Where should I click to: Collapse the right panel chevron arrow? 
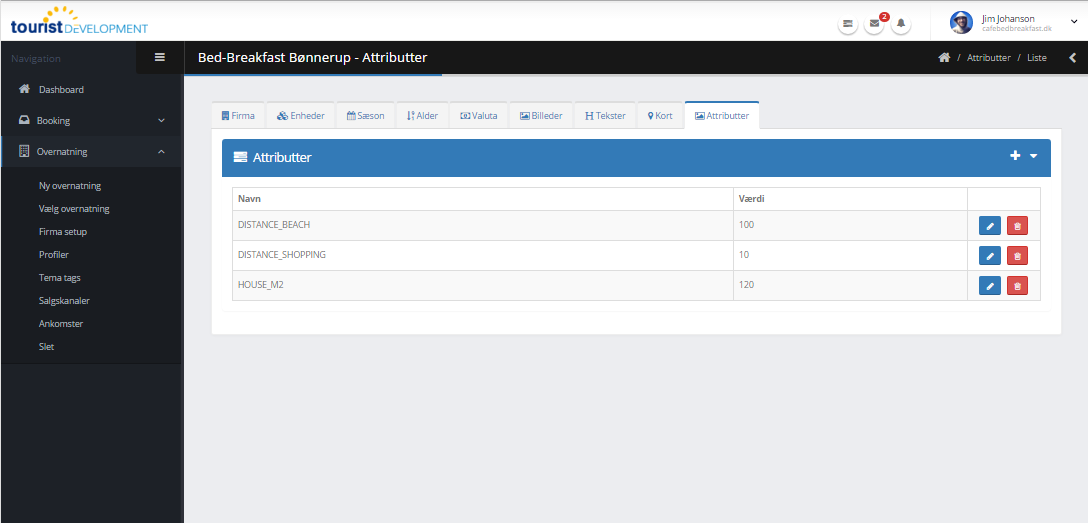pos(1073,58)
